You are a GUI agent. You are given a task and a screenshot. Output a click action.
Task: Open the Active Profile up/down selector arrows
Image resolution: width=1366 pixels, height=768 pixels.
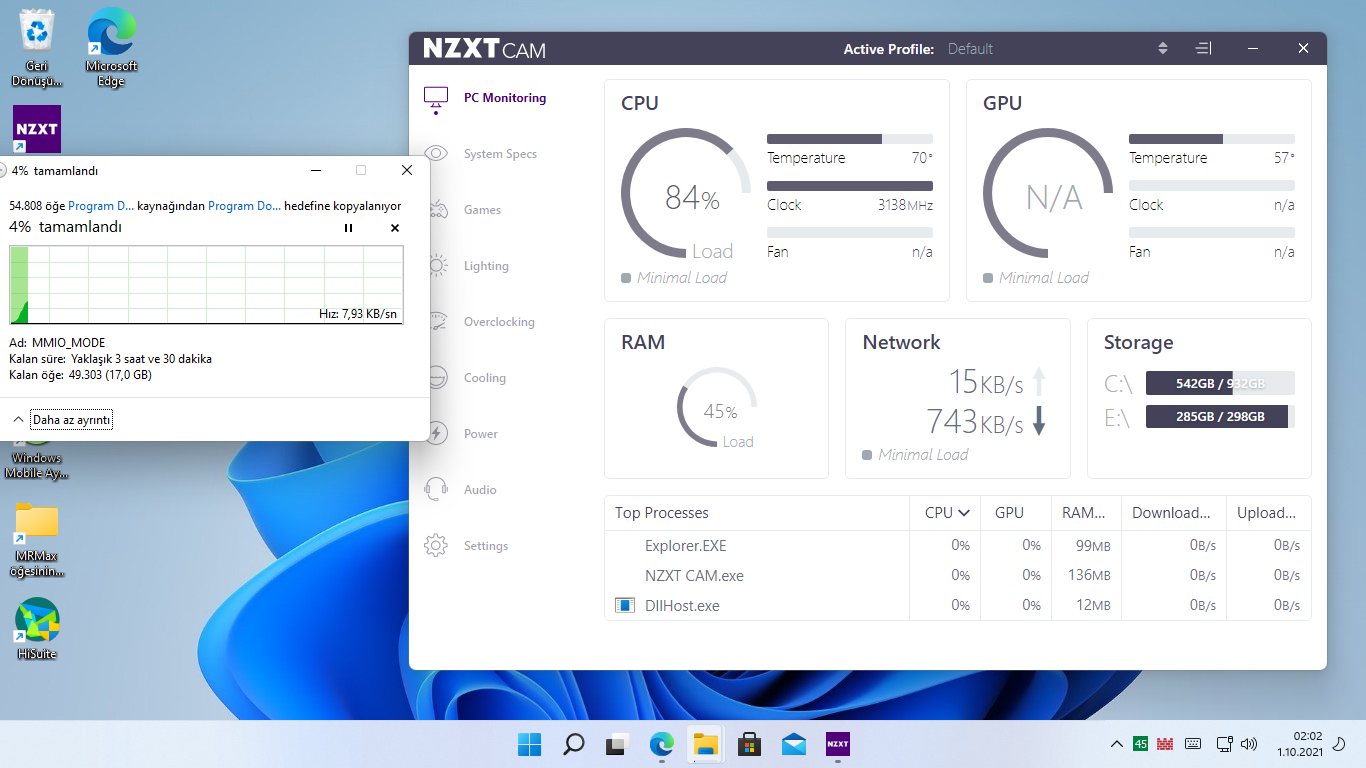pos(1163,49)
